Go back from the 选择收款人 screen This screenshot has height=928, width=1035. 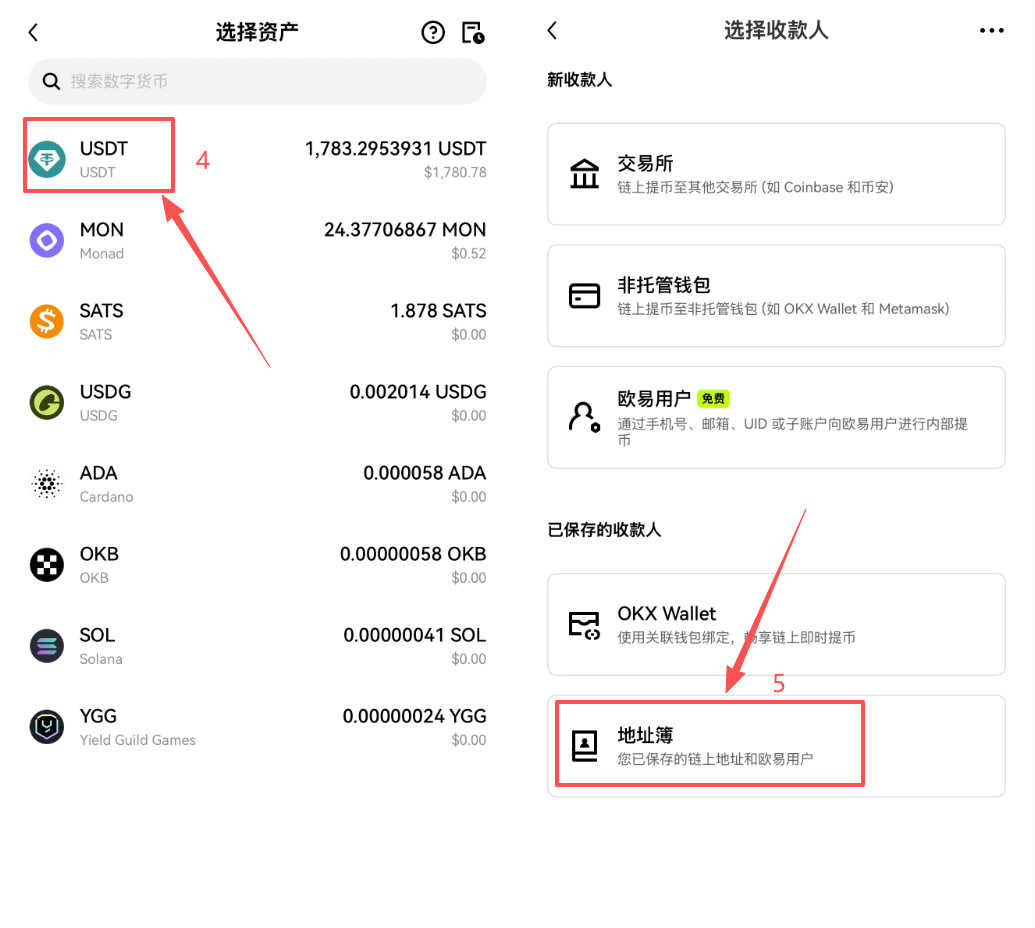(x=552, y=30)
